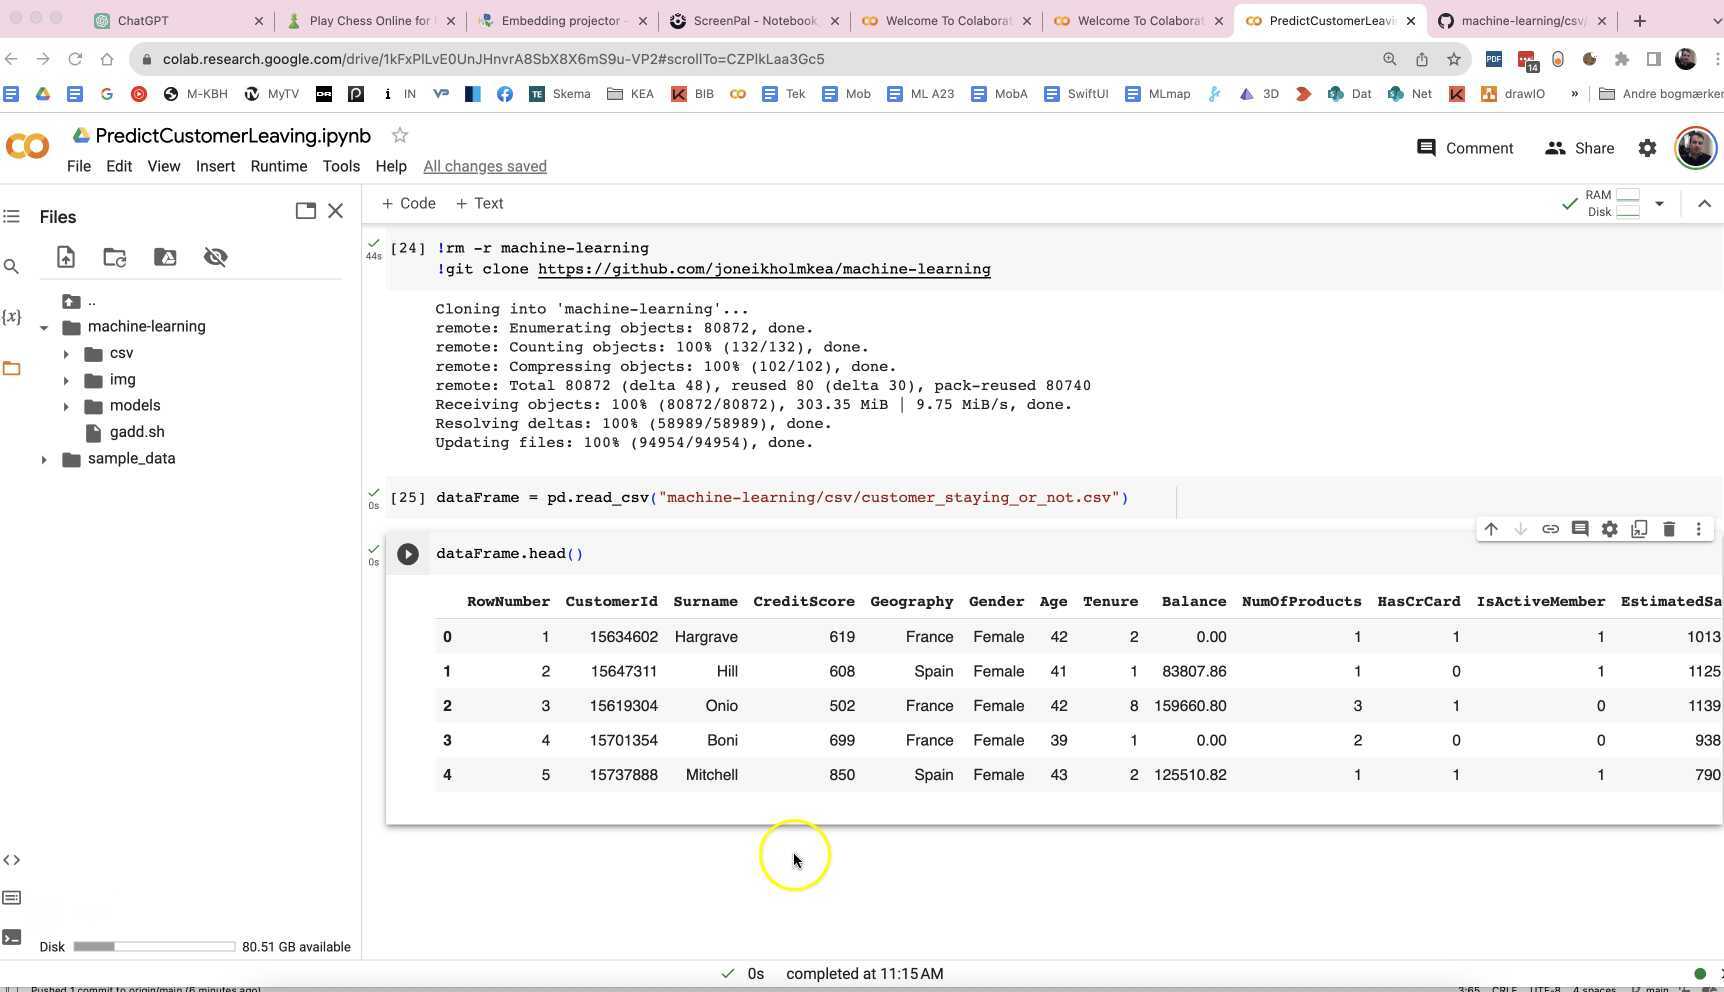Click the Share button
The width and height of the screenshot is (1724, 992).
[x=1581, y=148]
